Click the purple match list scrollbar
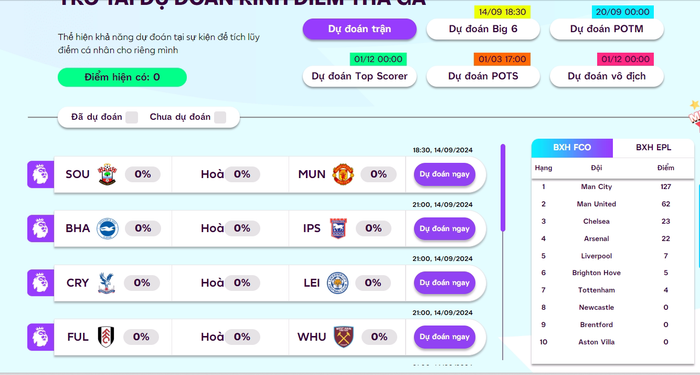 click(503, 188)
